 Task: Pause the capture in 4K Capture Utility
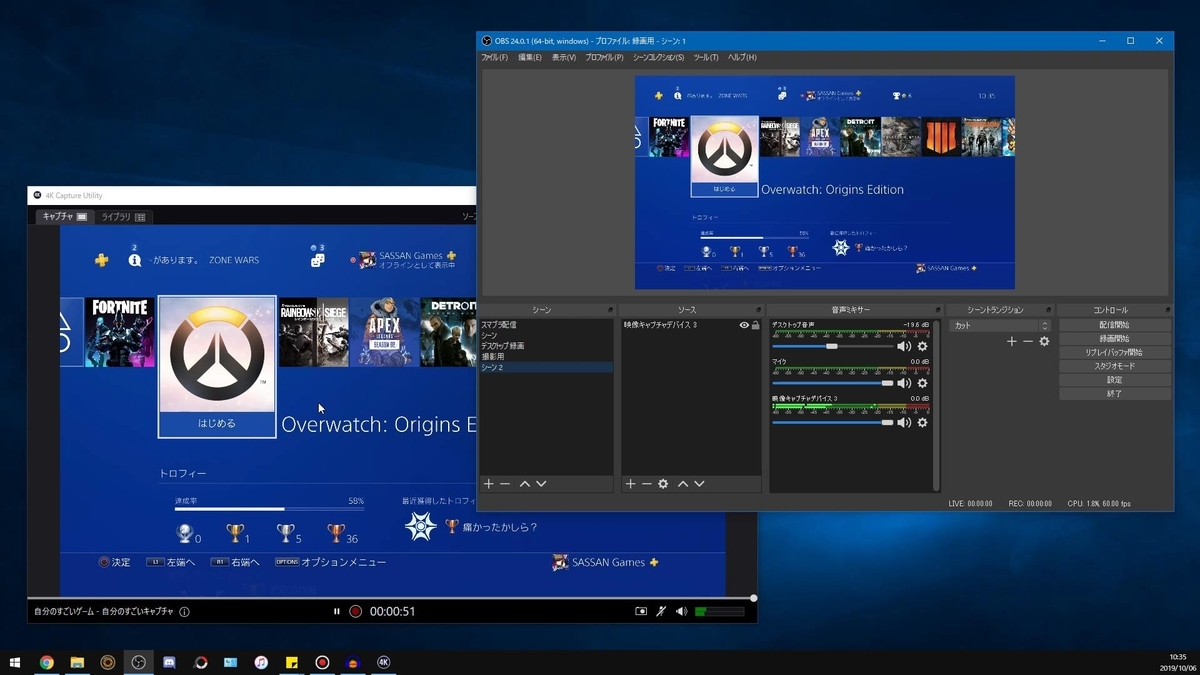tap(337, 611)
